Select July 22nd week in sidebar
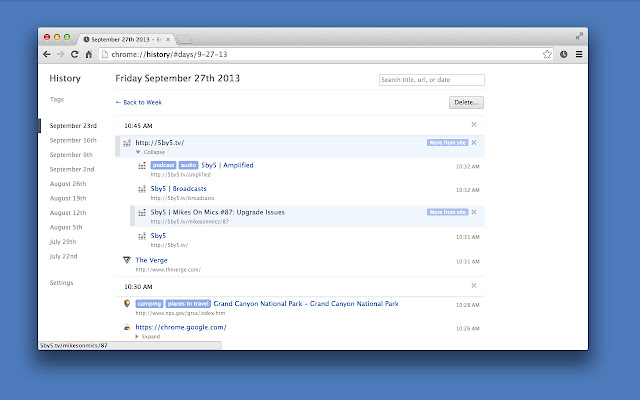The width and height of the screenshot is (640, 400). coord(63,256)
